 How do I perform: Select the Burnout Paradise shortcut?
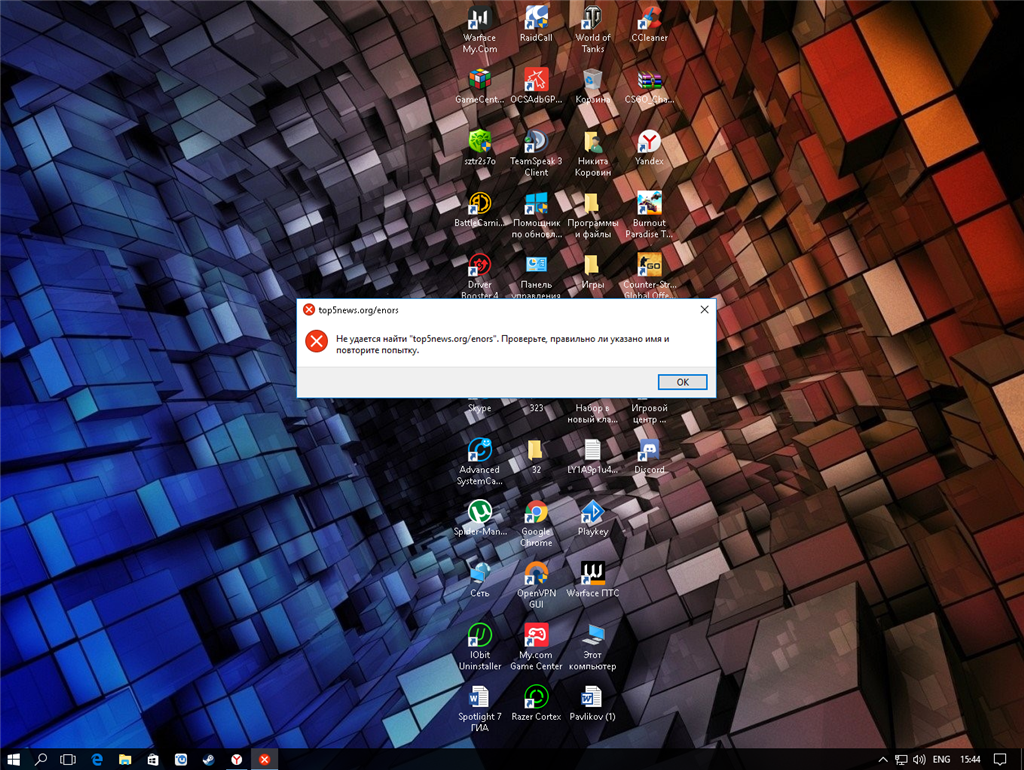coord(649,215)
